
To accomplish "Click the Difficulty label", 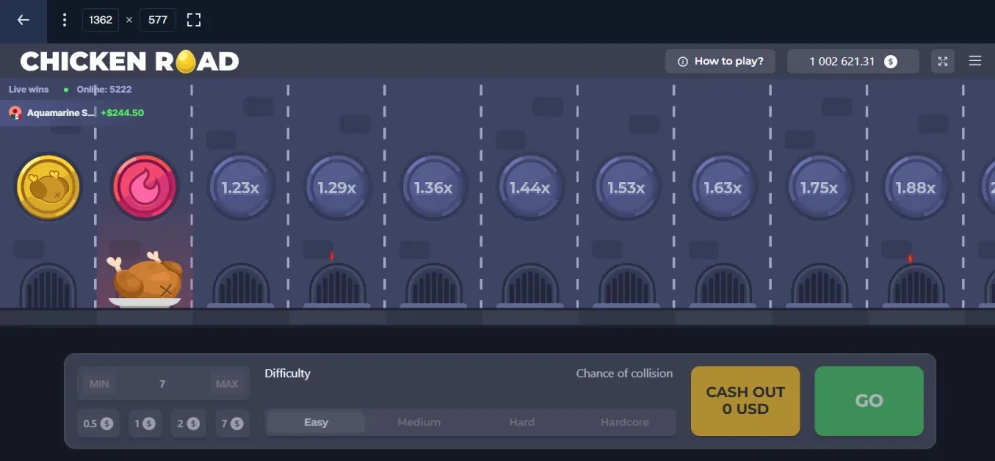I will pyautogui.click(x=287, y=373).
